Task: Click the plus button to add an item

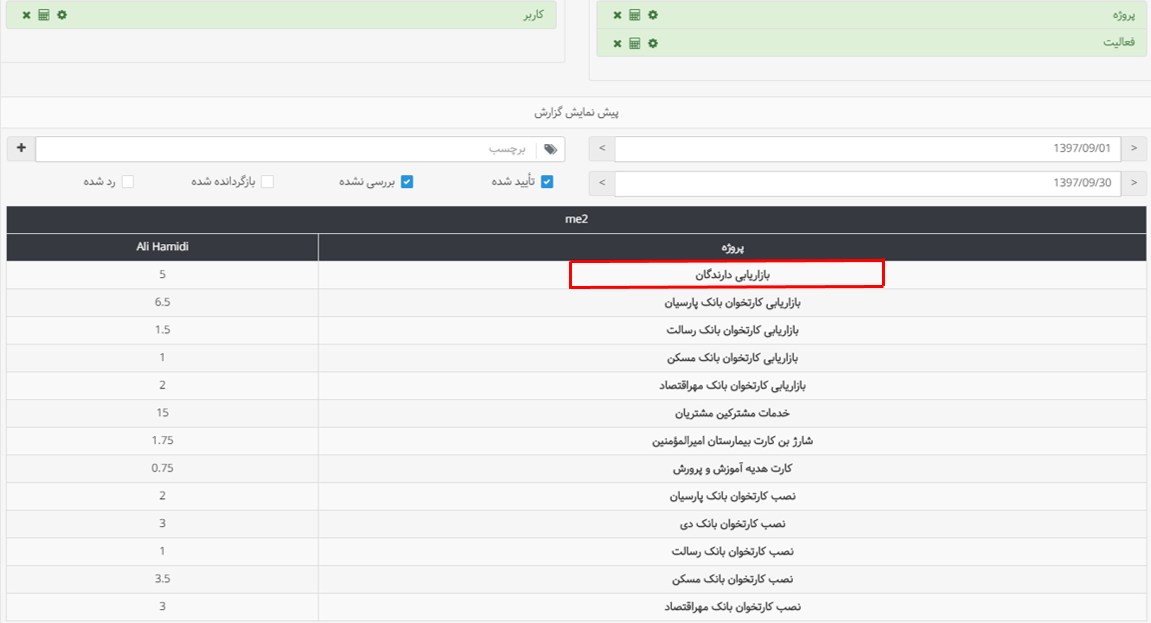Action: click(20, 148)
